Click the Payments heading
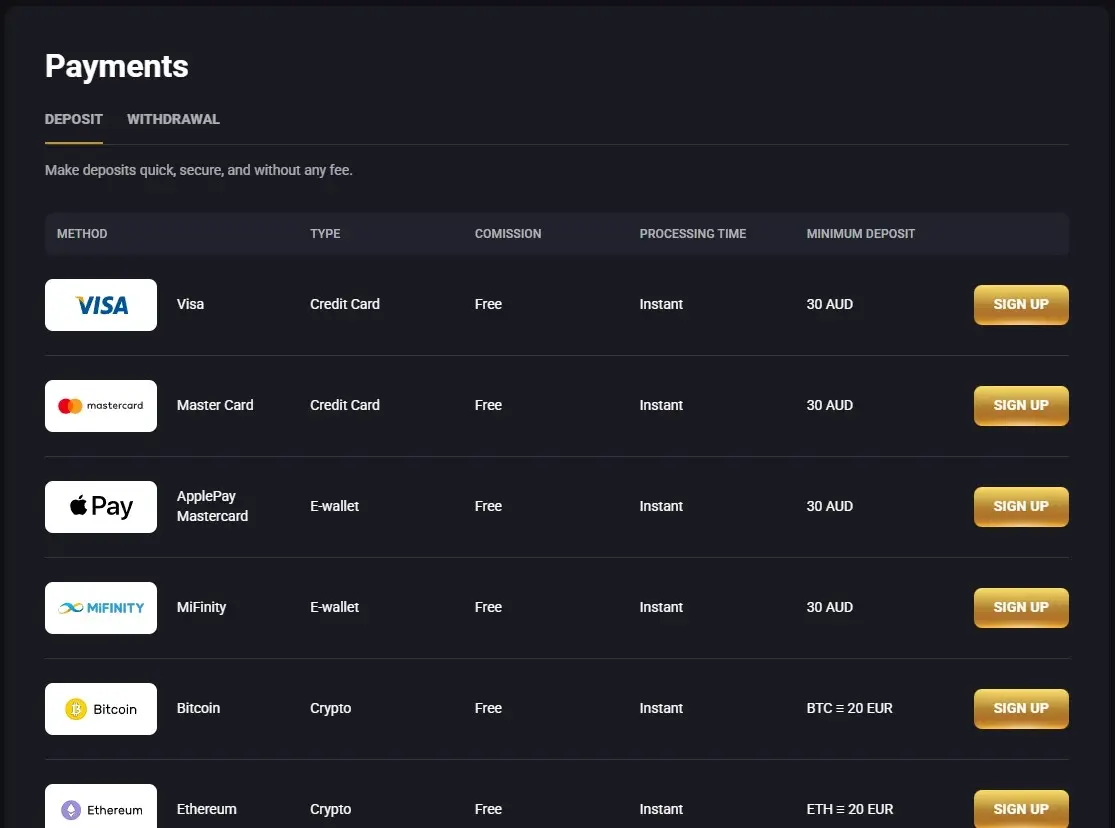1115x828 pixels. 117,66
